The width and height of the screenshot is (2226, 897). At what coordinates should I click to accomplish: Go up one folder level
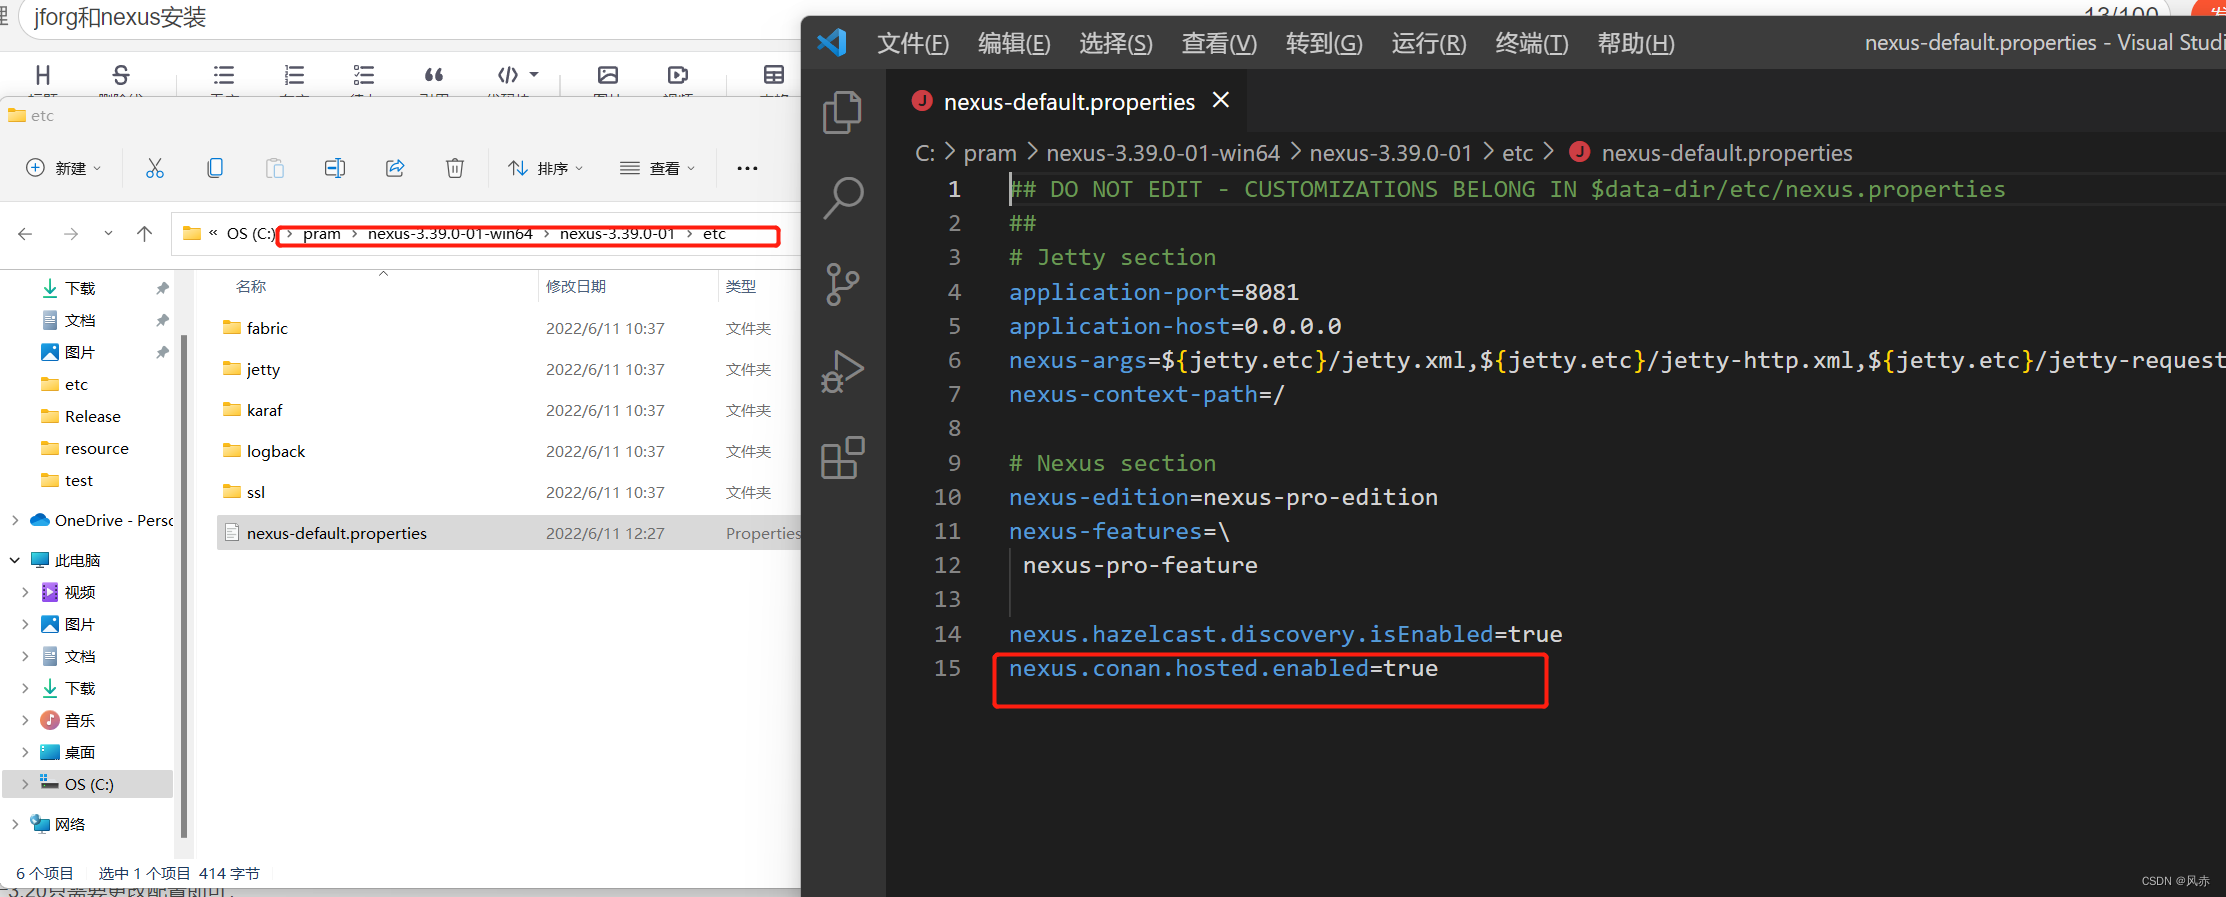click(x=145, y=234)
